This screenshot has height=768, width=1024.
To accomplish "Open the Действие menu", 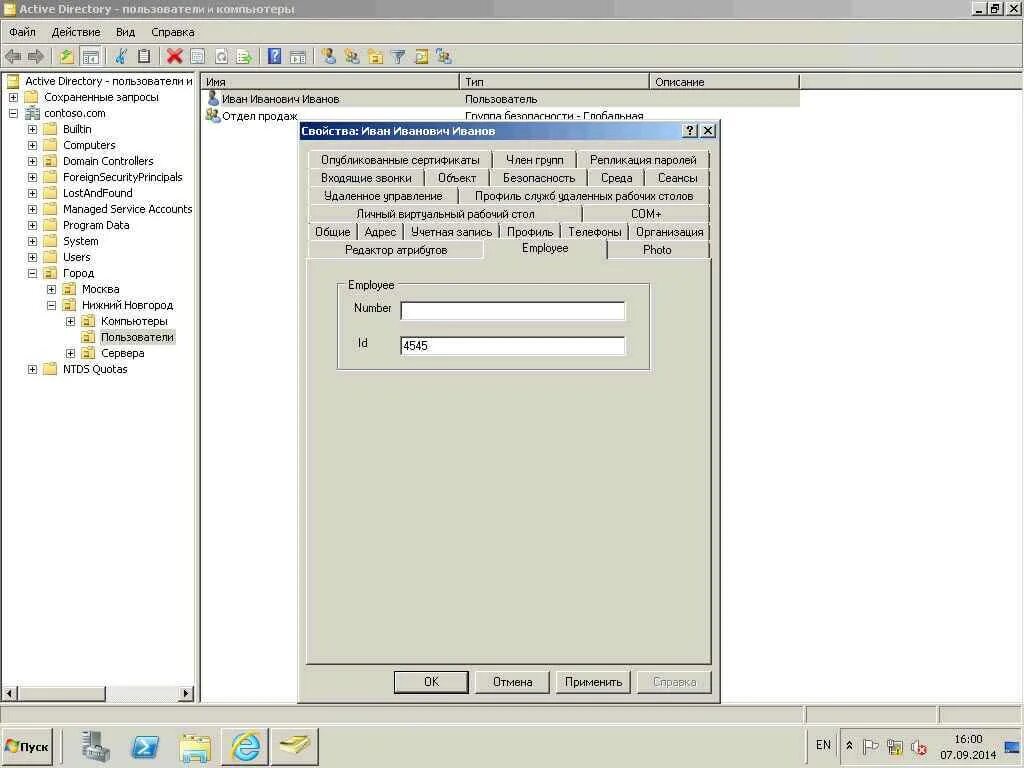I will [x=76, y=31].
